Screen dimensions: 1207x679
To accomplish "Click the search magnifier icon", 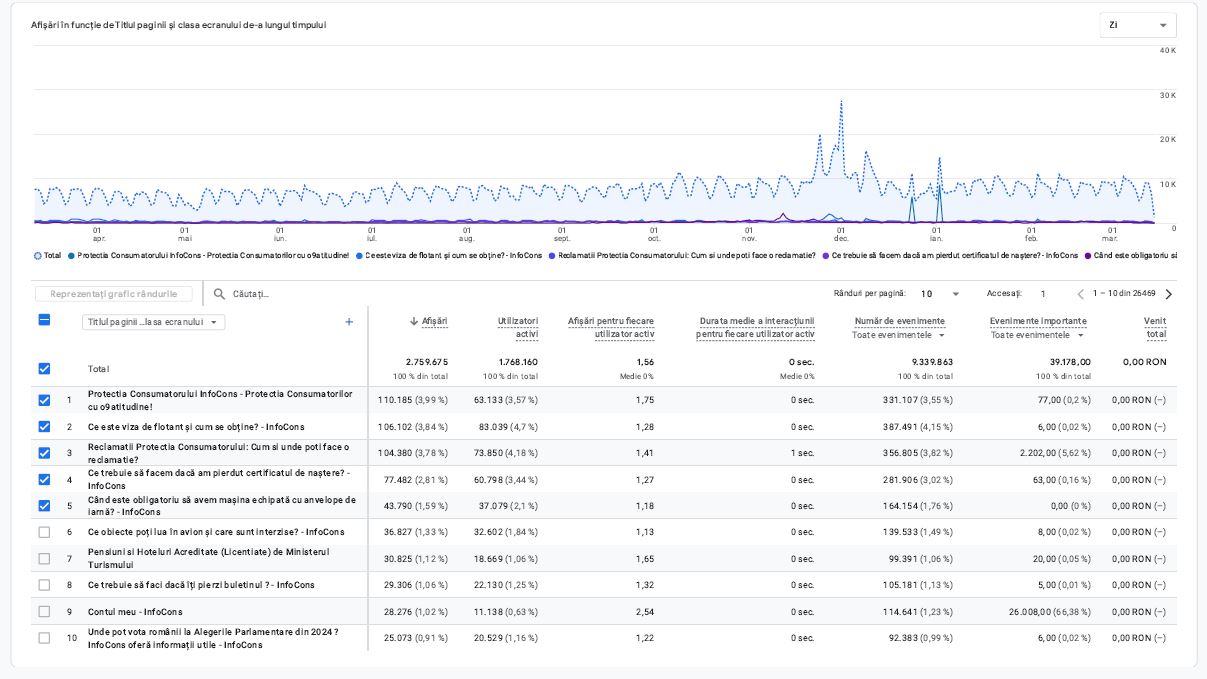I will [x=219, y=294].
